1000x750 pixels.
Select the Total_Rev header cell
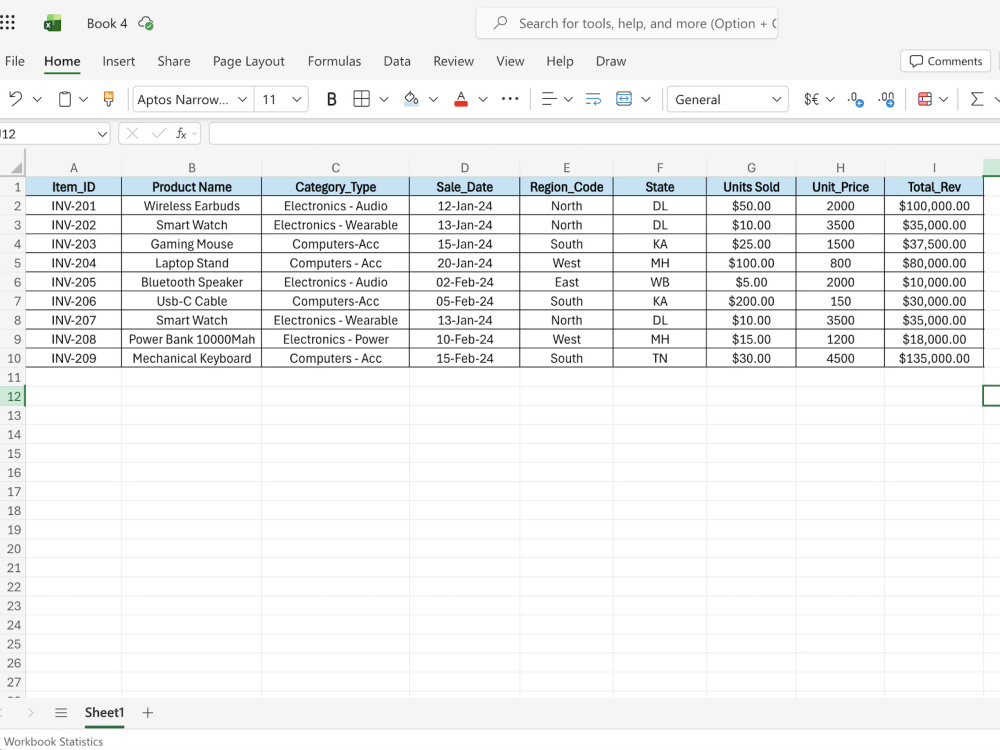click(x=934, y=187)
